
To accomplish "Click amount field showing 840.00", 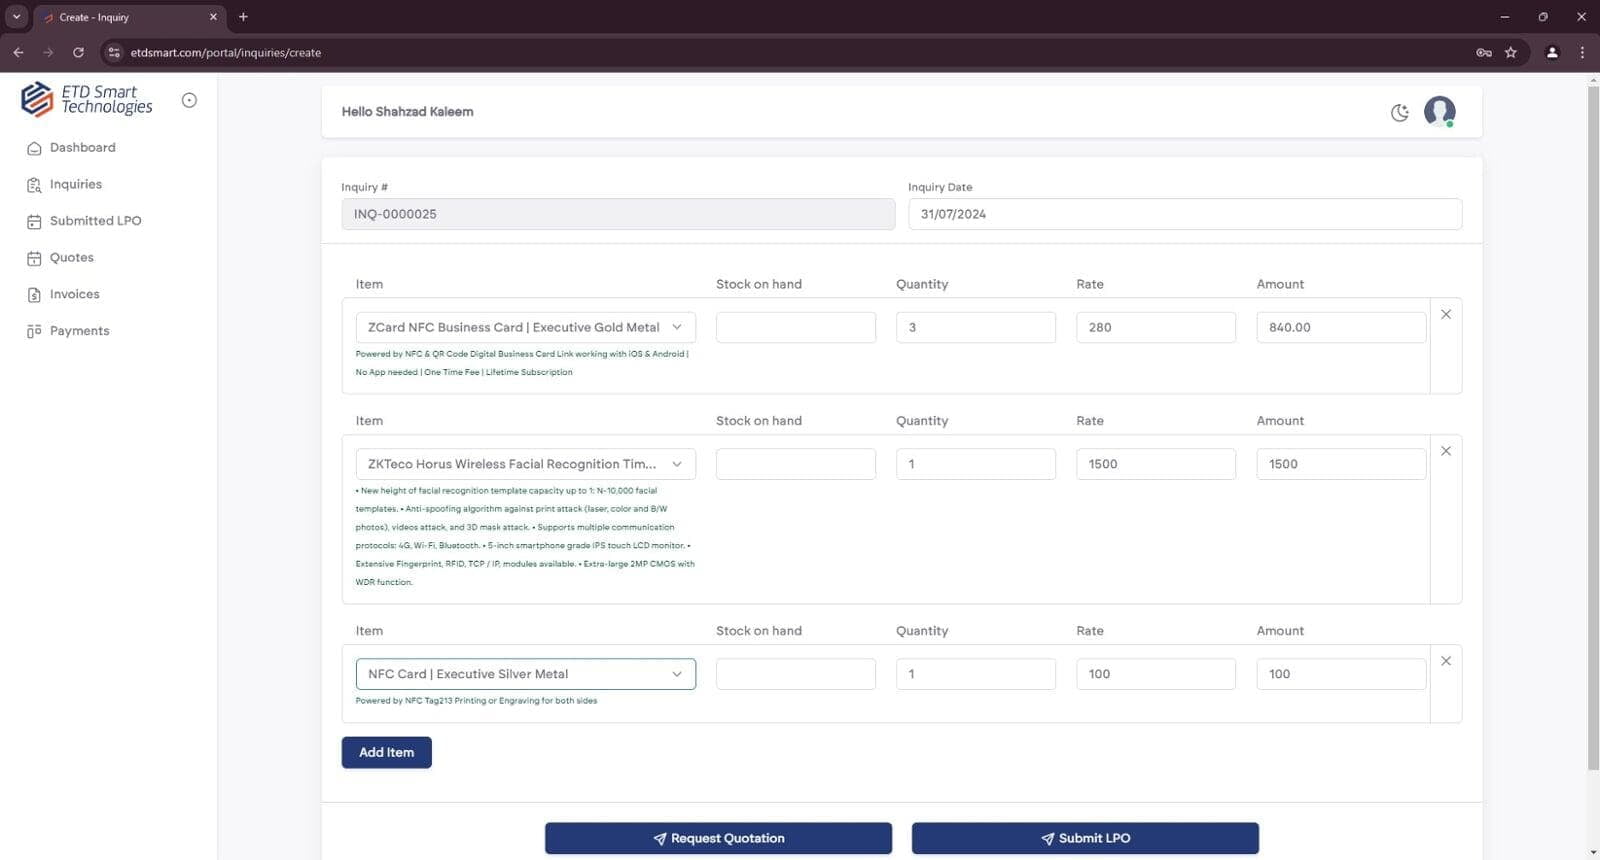I will [1341, 327].
